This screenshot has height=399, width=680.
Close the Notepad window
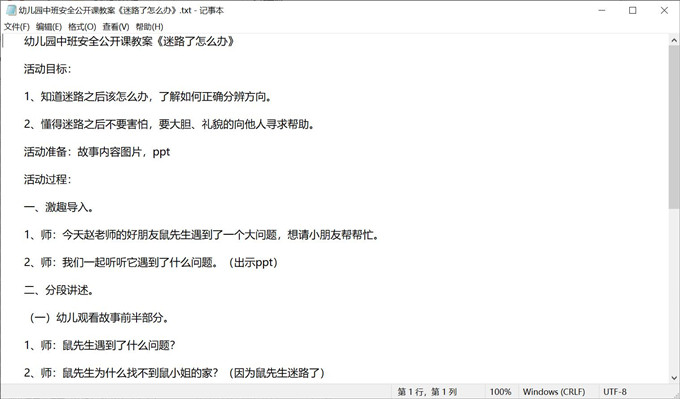tap(664, 10)
